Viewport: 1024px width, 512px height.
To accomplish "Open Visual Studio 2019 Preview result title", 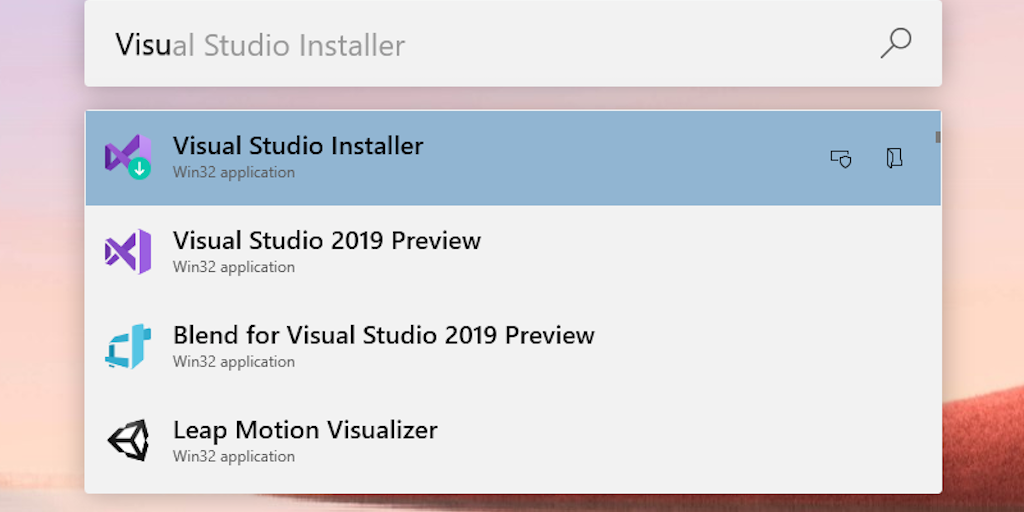I will pyautogui.click(x=326, y=241).
